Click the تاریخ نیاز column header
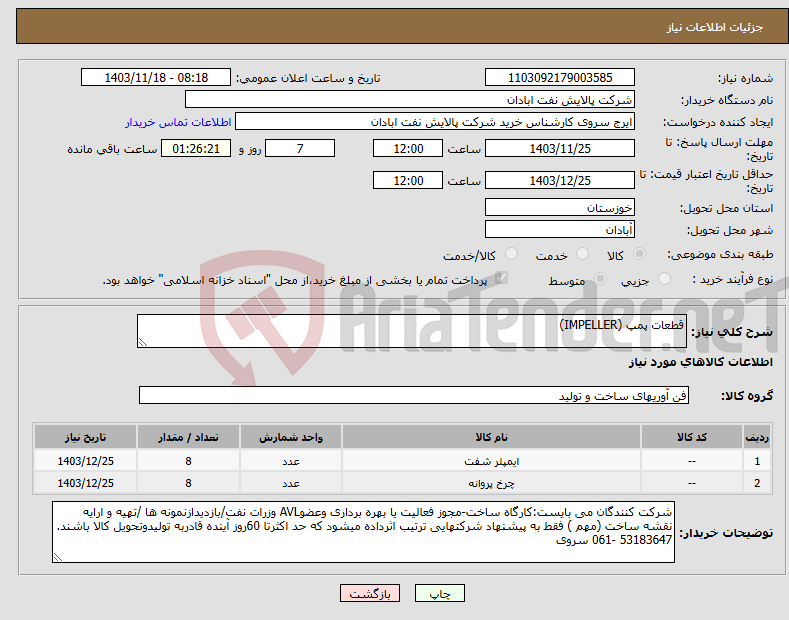Image resolution: width=789 pixels, height=620 pixels. coord(86,437)
